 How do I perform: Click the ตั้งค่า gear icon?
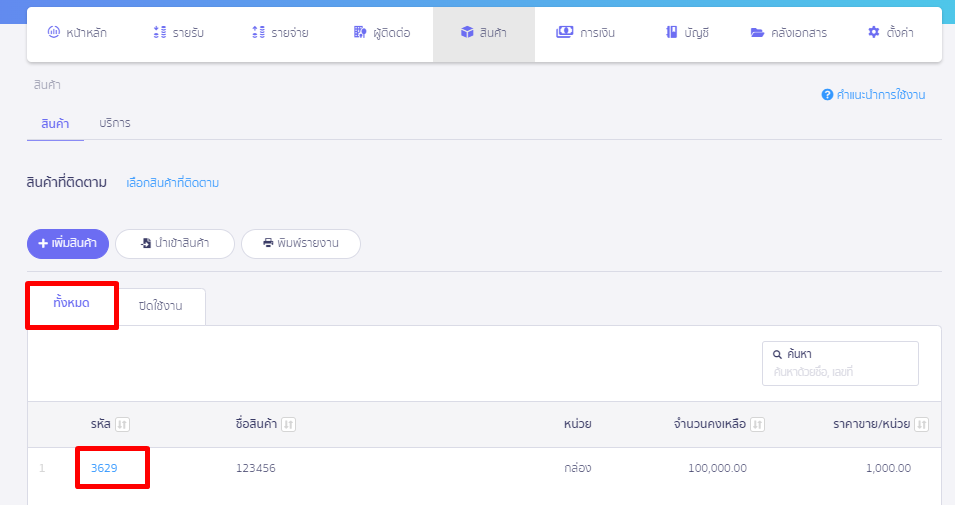[x=873, y=33]
